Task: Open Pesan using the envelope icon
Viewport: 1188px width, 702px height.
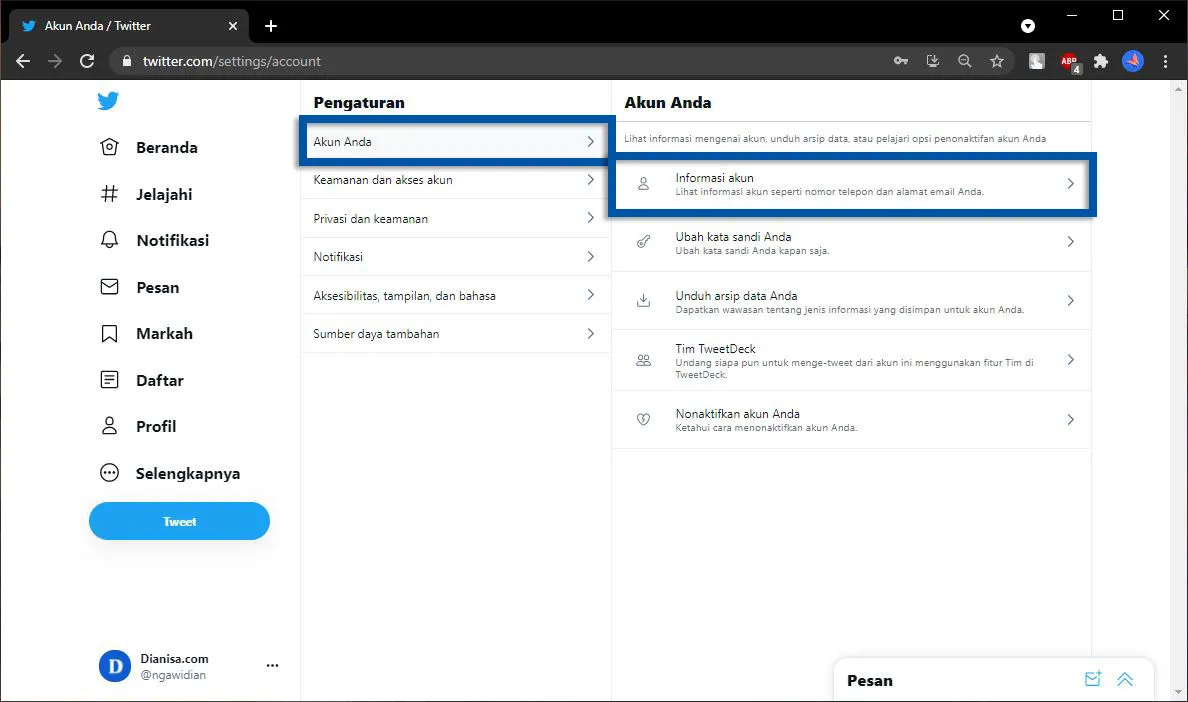Action: pyautogui.click(x=109, y=287)
